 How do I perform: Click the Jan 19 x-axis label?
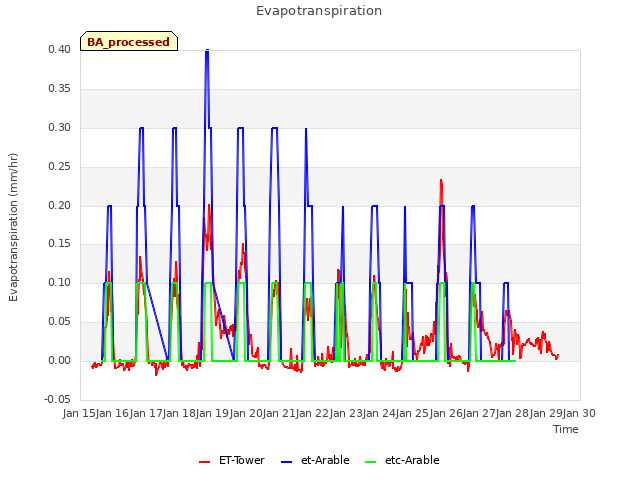213,413
